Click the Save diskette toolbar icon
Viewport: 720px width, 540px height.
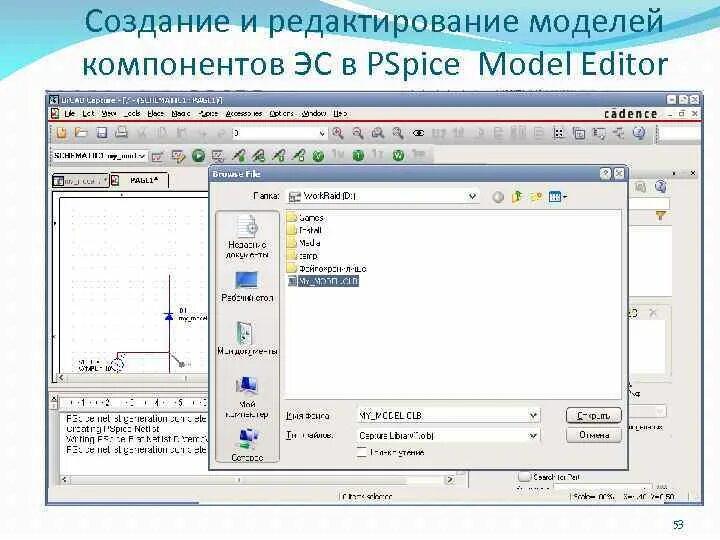click(x=101, y=133)
